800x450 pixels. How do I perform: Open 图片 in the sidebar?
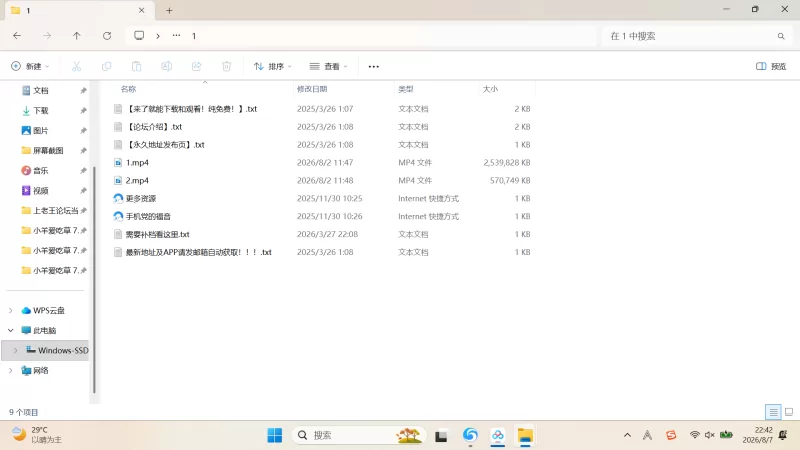[x=41, y=131]
